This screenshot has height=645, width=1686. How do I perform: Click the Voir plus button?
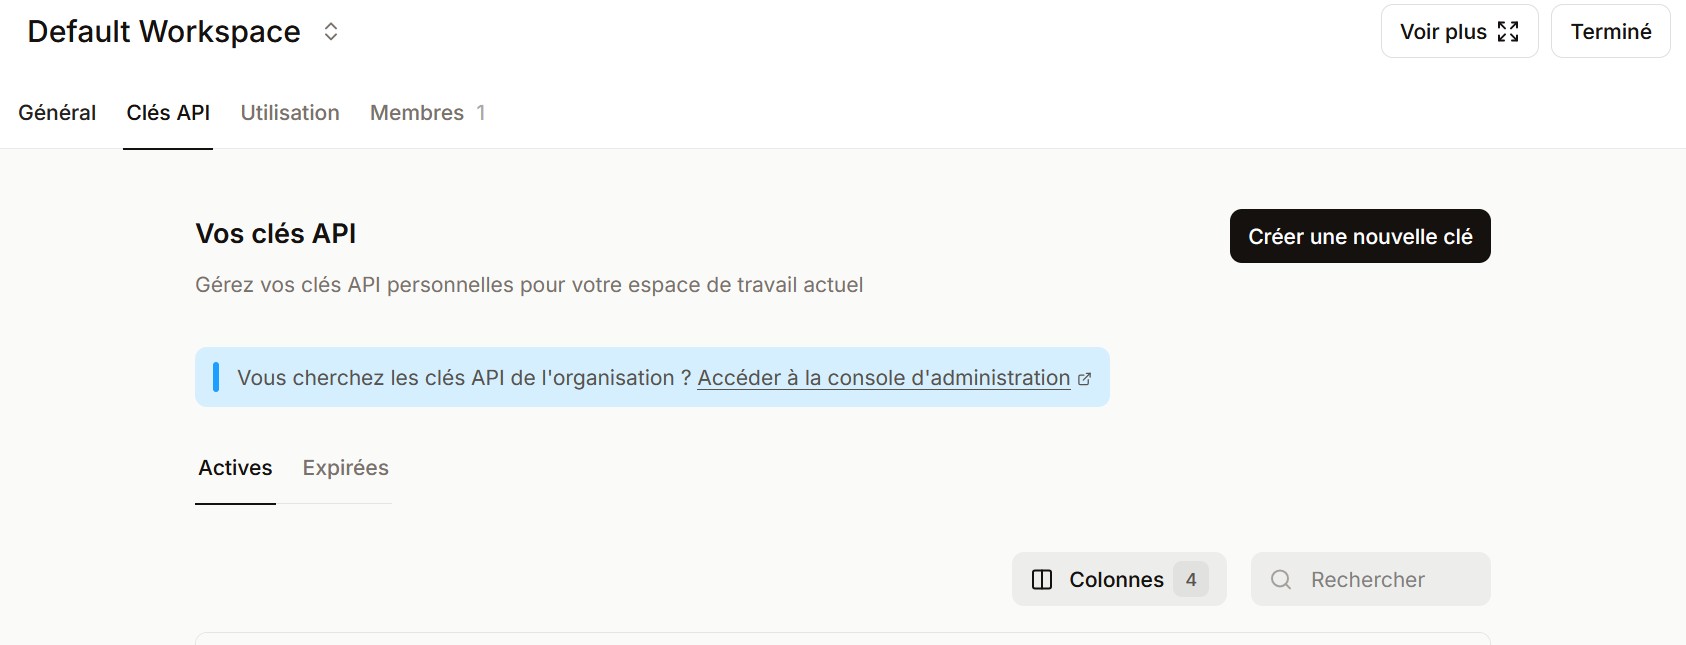pyautogui.click(x=1458, y=31)
